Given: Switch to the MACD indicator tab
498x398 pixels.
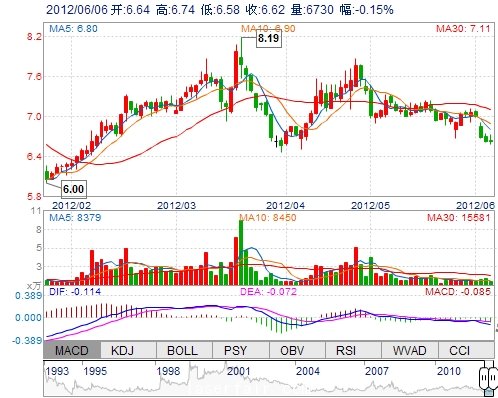Looking at the screenshot, I should click(72, 350).
